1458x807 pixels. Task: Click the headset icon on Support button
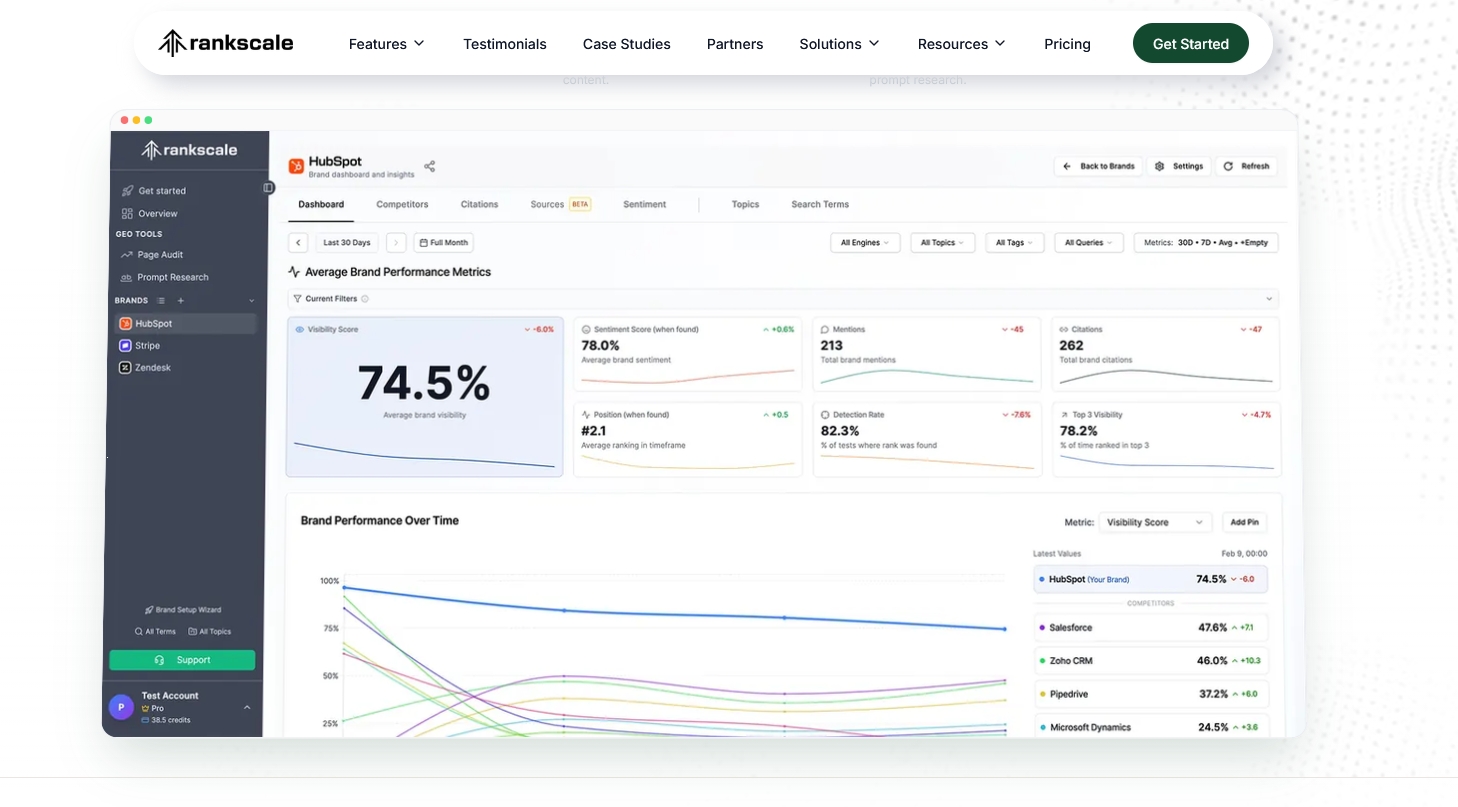[159, 660]
